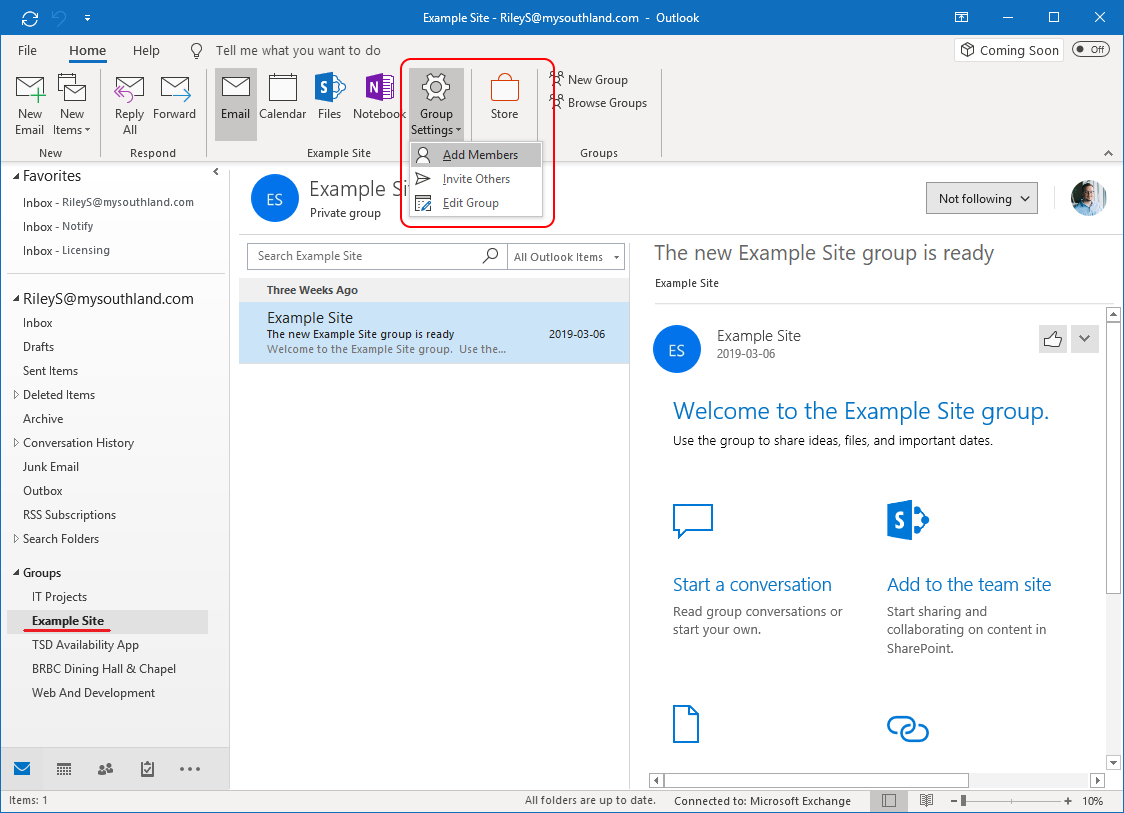Expand the Deleted Items folder
Viewport: 1124px width, 813px height.
(x=16, y=395)
